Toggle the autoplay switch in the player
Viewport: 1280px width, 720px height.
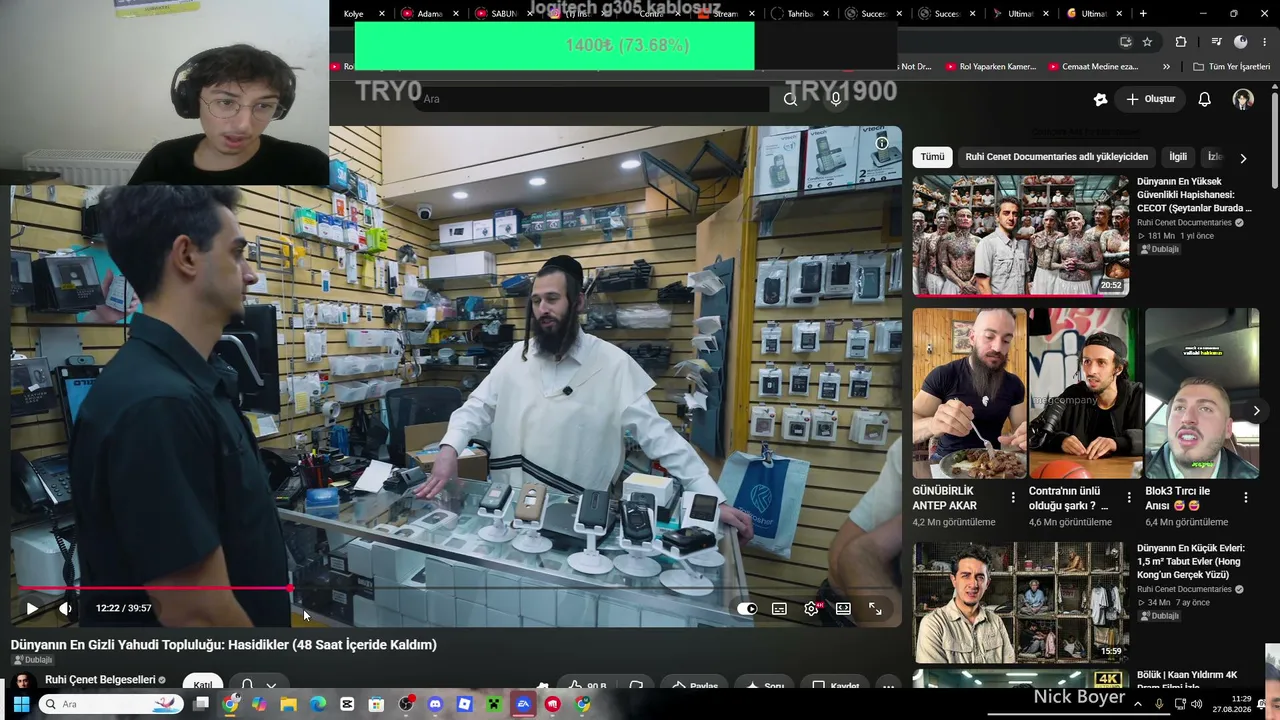(x=747, y=608)
